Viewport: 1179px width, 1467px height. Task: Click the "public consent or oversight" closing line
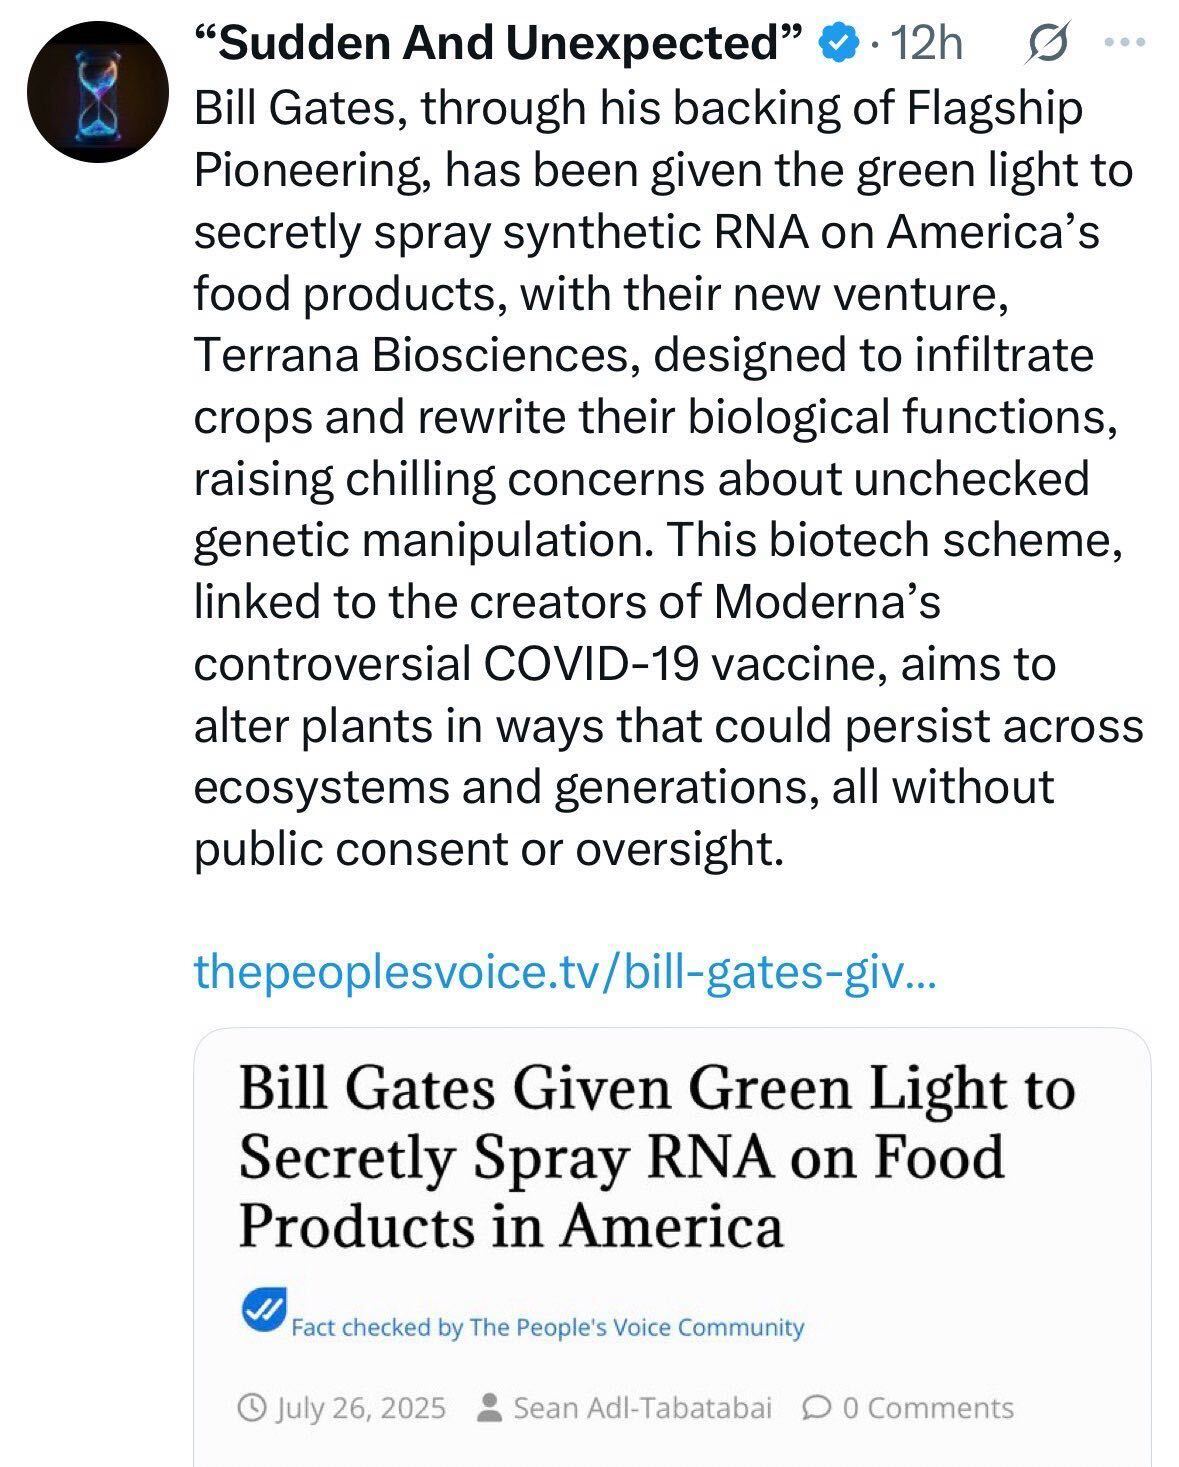click(x=484, y=849)
